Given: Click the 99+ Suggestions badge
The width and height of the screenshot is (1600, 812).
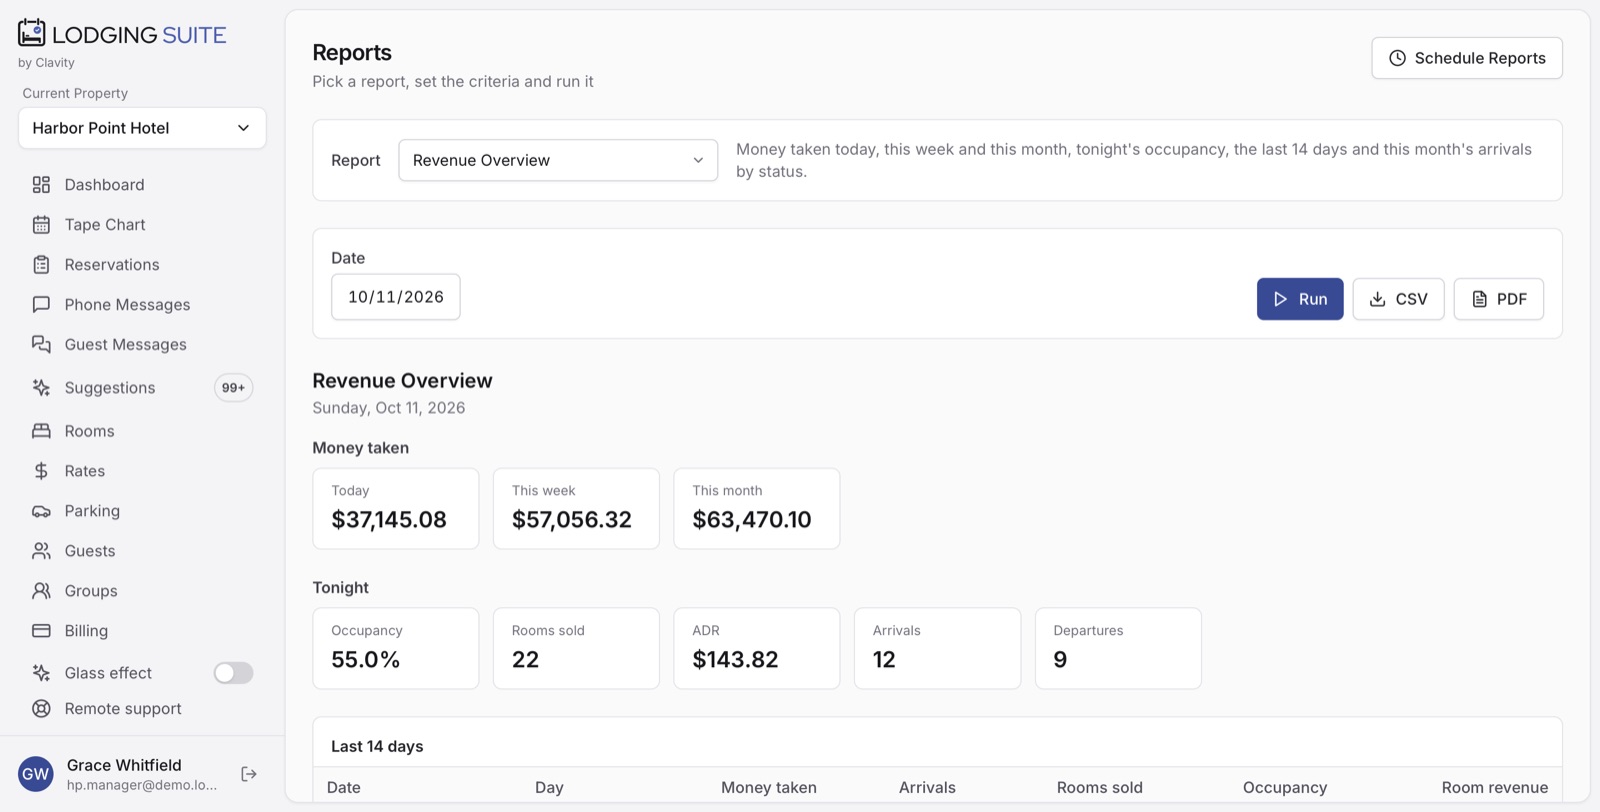Looking at the screenshot, I should pyautogui.click(x=233, y=388).
